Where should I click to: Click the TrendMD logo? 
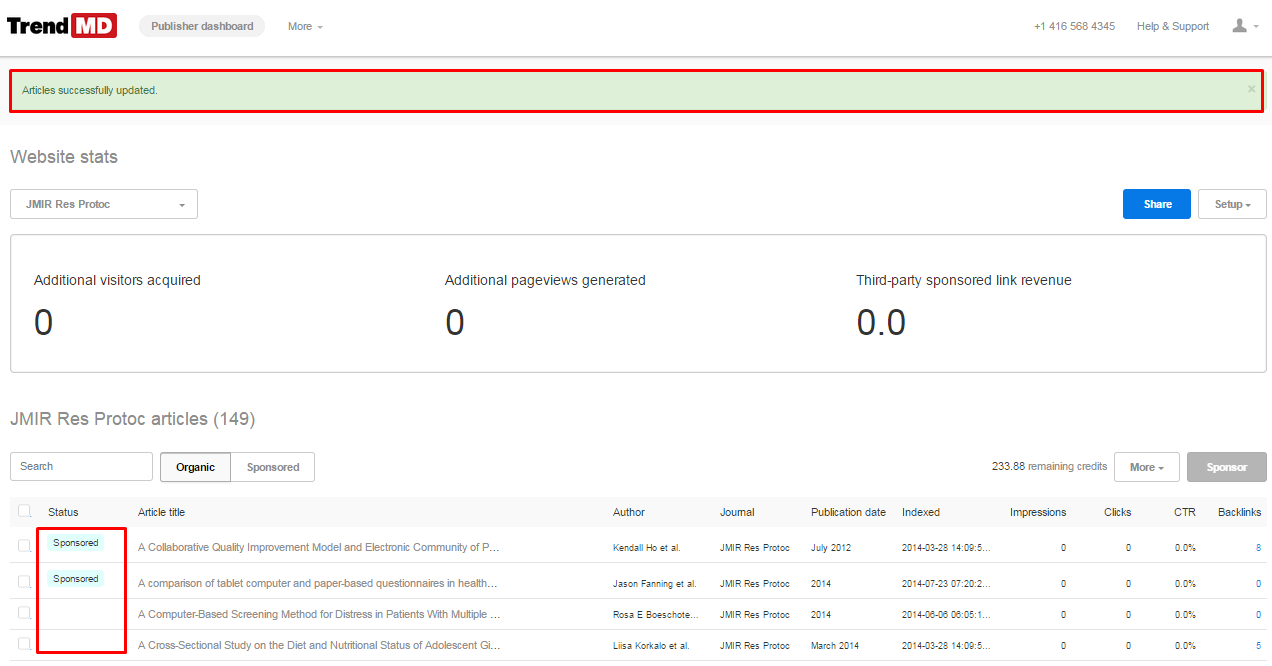62,26
